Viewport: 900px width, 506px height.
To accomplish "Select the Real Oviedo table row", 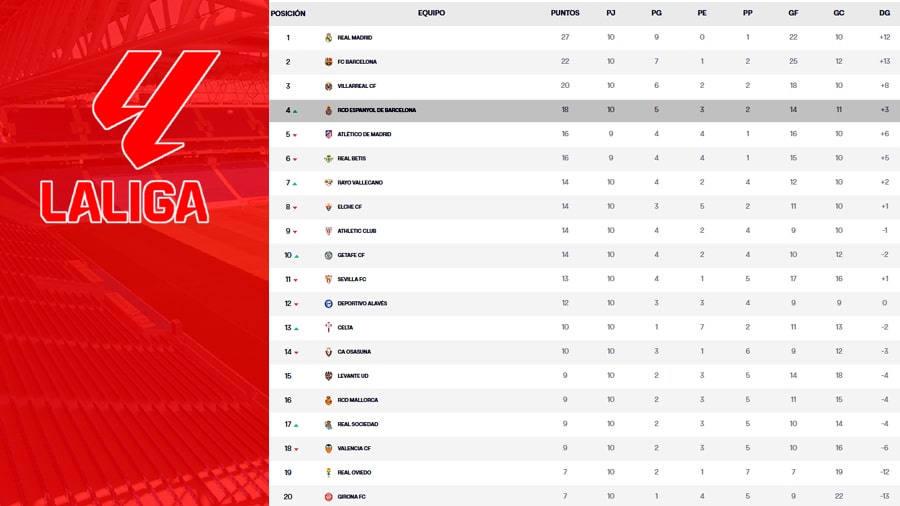I will click(x=584, y=472).
